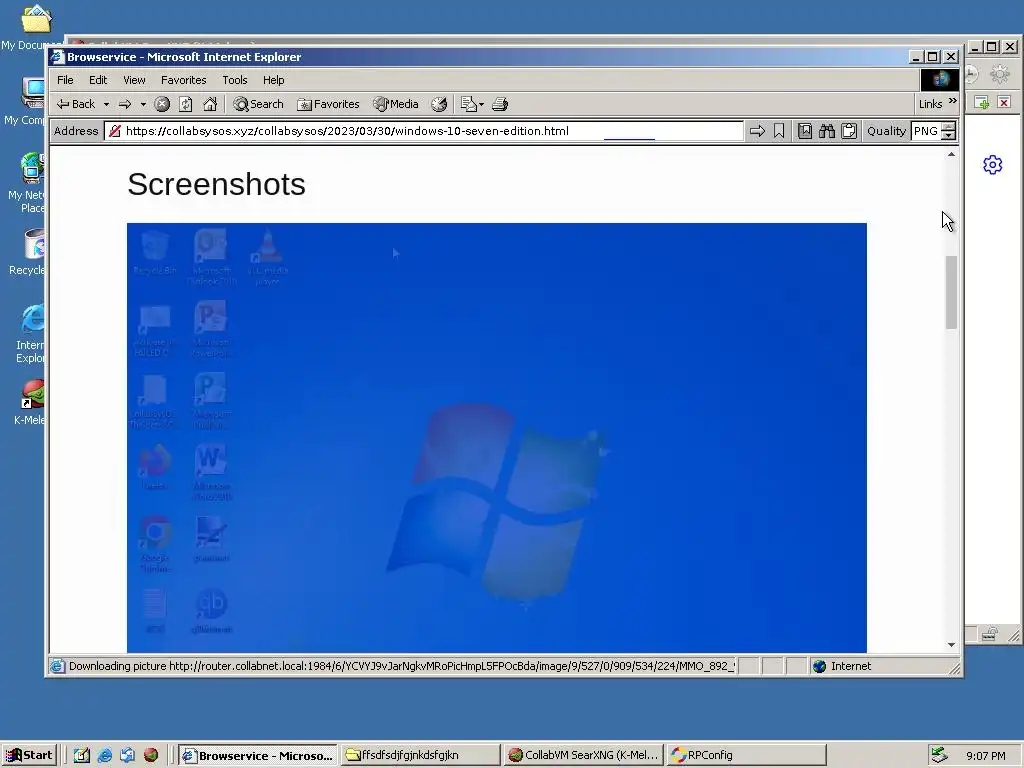This screenshot has width=1024, height=768.
Task: Print the page with the printer icon
Action: click(x=500, y=104)
